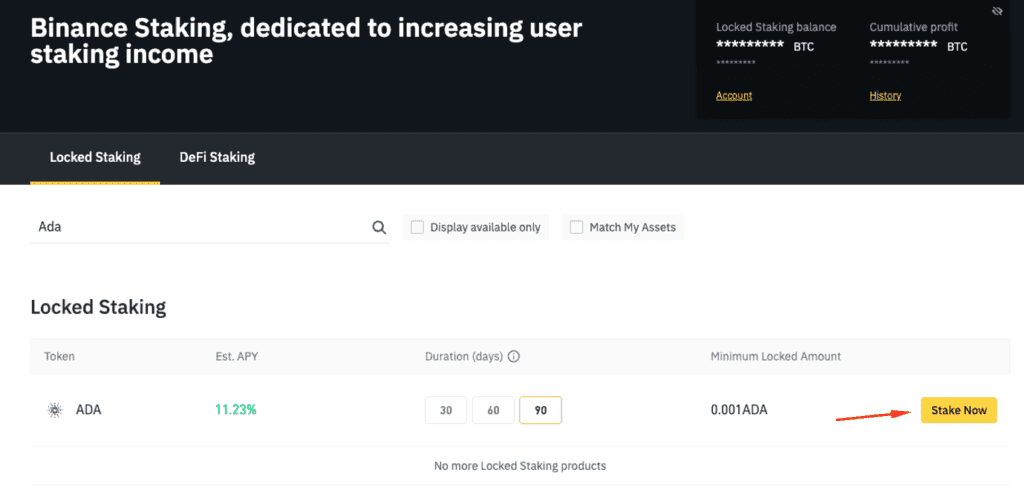Click the Stake Now button
The width and height of the screenshot is (1024, 501).
959,410
